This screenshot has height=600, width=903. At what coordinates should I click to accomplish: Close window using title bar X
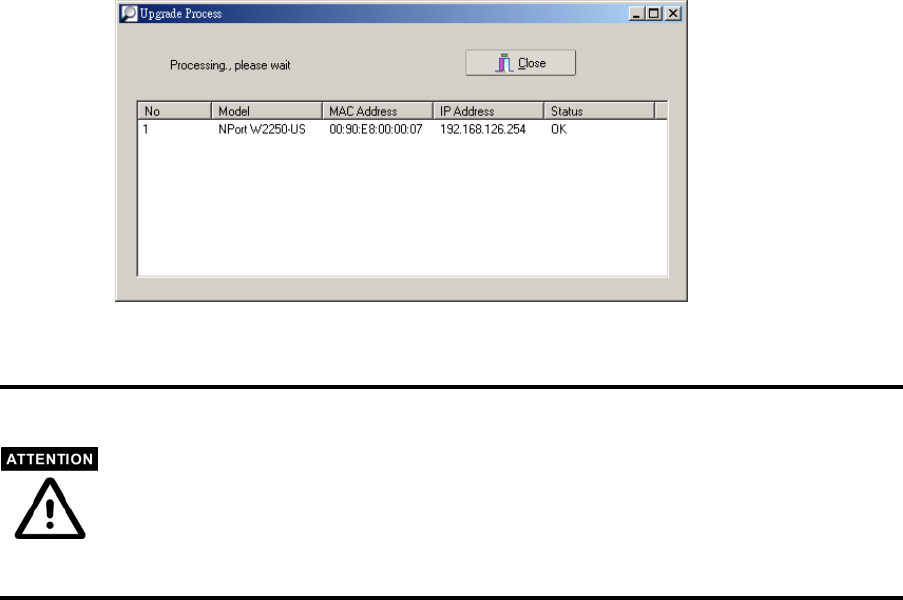pyautogui.click(x=673, y=13)
